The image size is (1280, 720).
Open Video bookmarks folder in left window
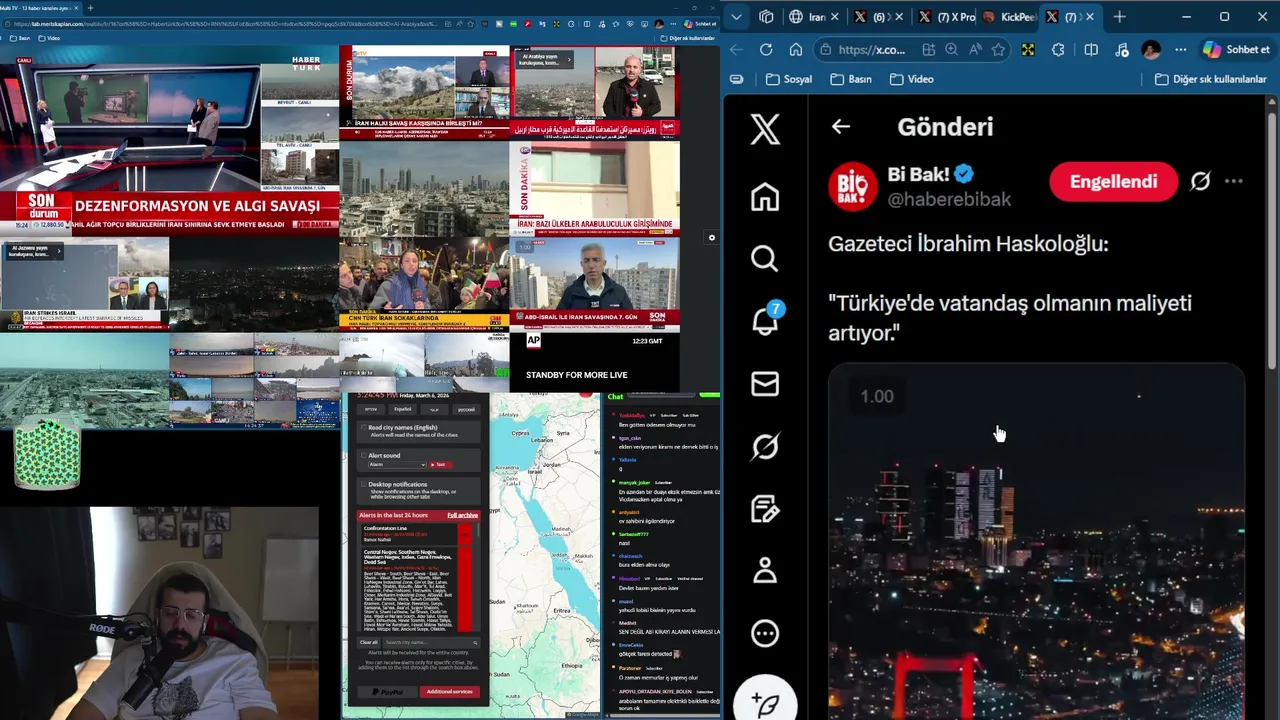(x=50, y=38)
